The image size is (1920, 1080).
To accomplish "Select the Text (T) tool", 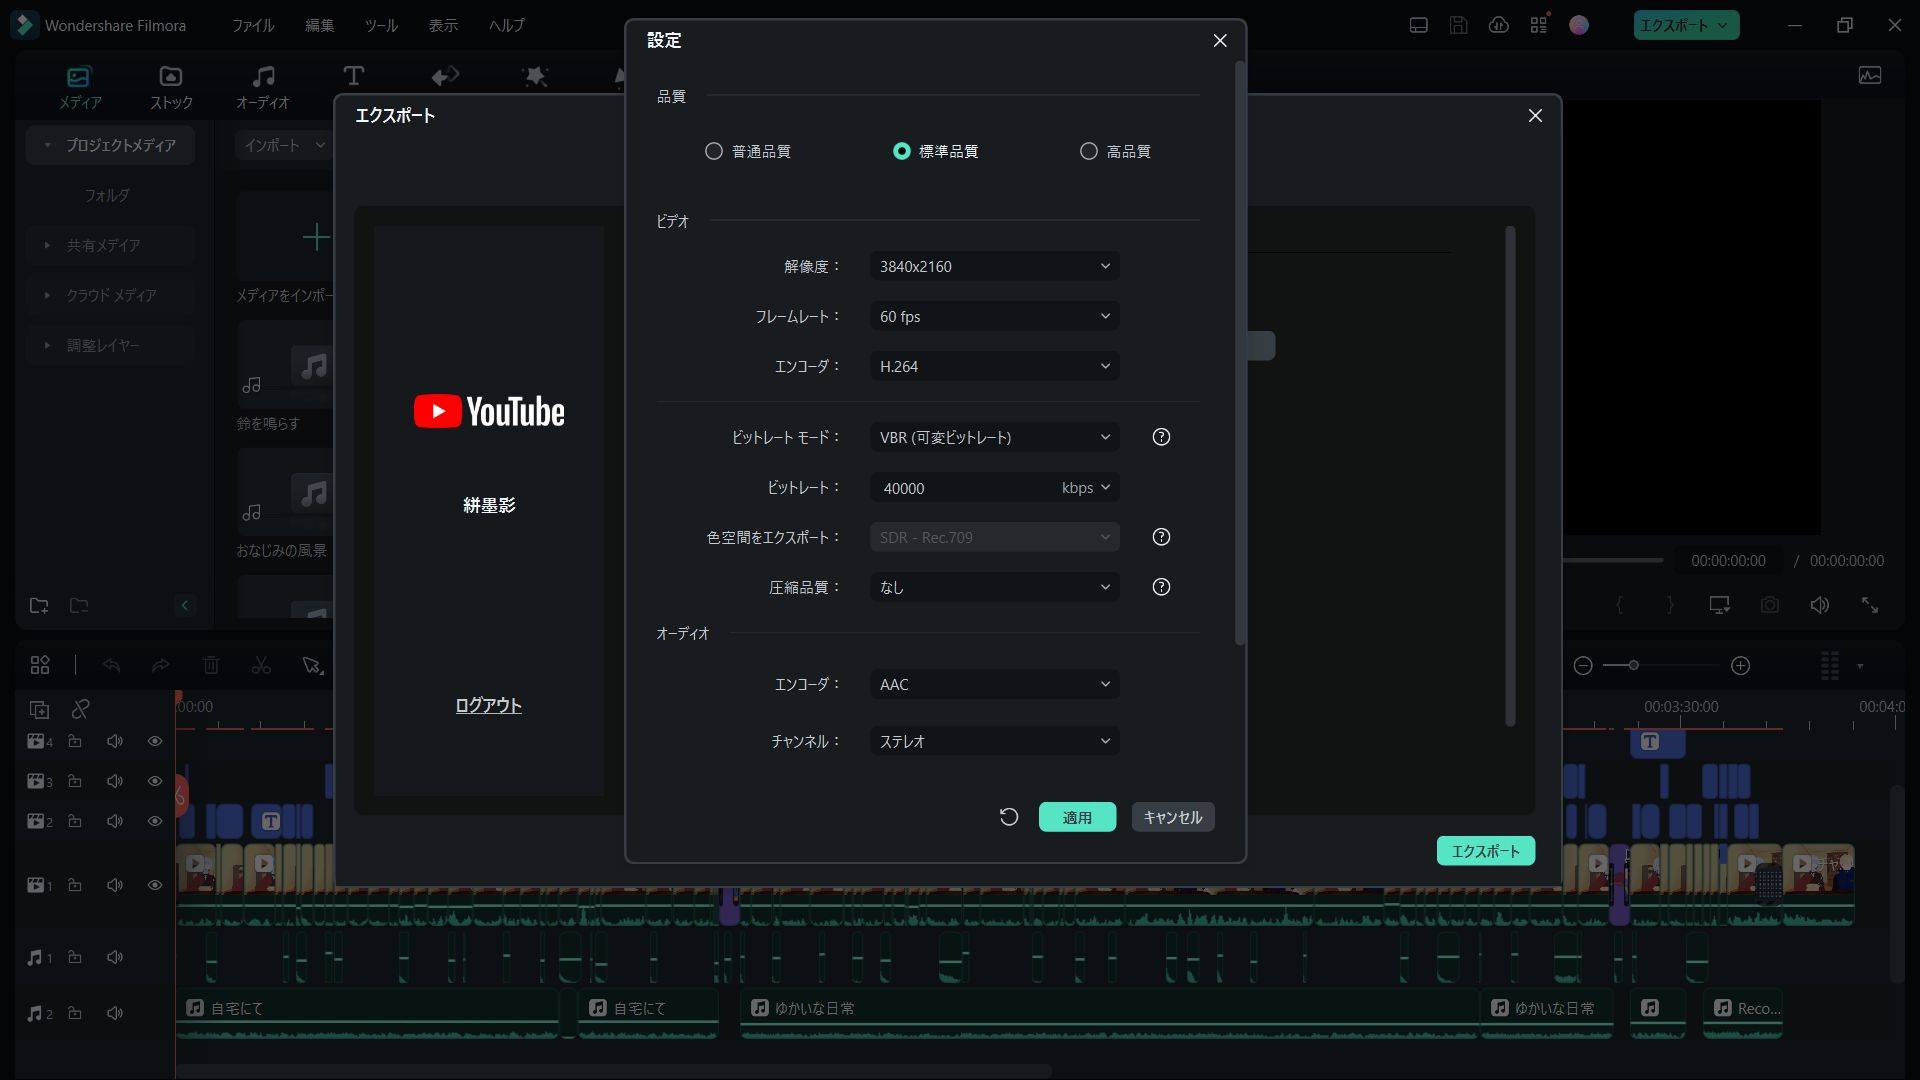I will [355, 75].
